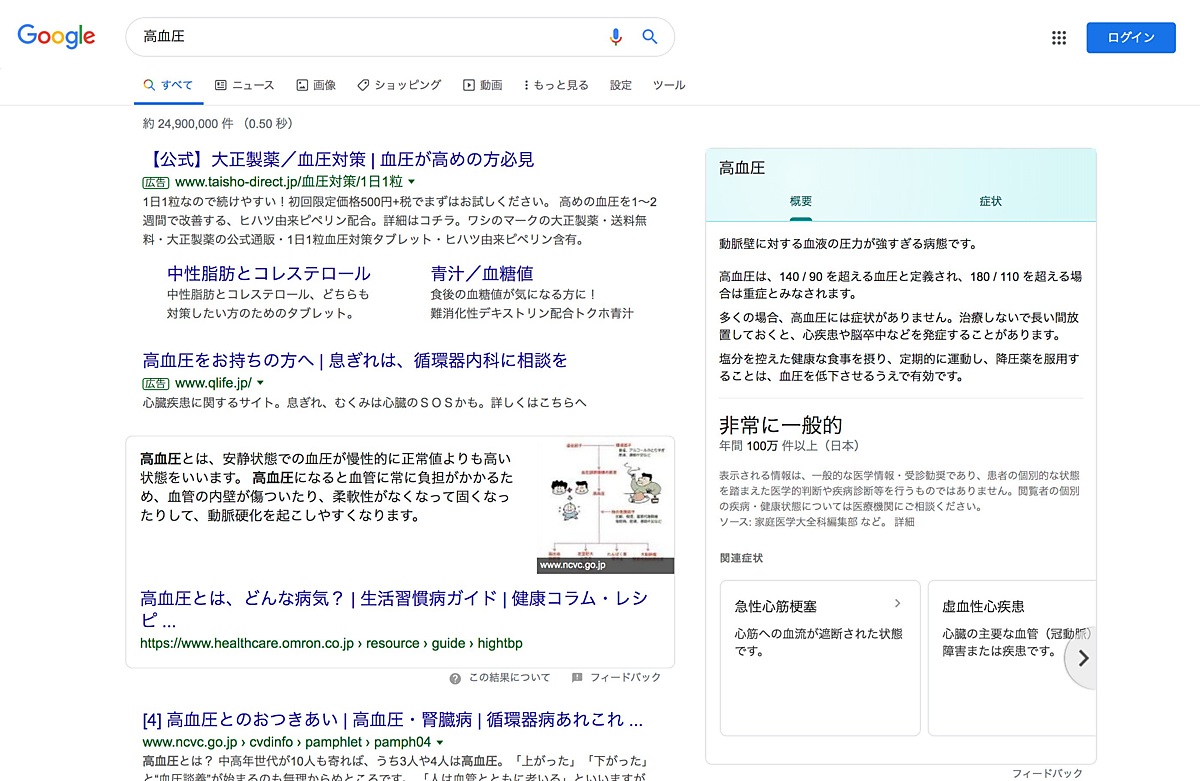Click the Google logo
1200x781 pixels.
[x=56, y=36]
